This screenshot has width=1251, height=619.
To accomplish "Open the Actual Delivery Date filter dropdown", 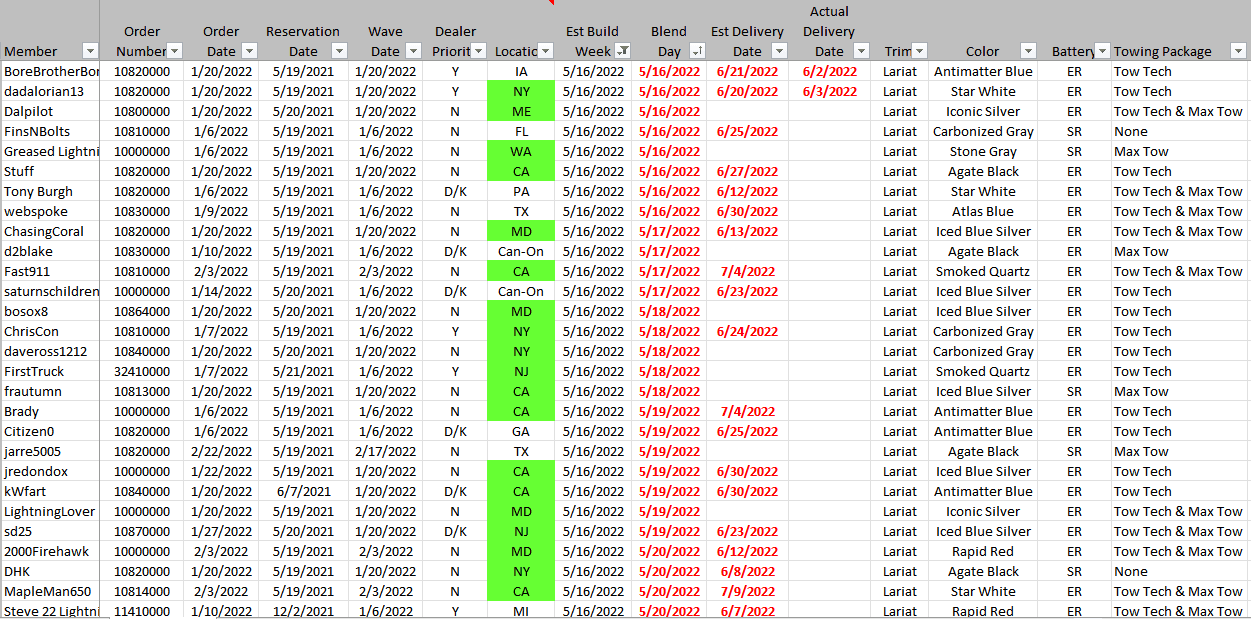I will [862, 51].
